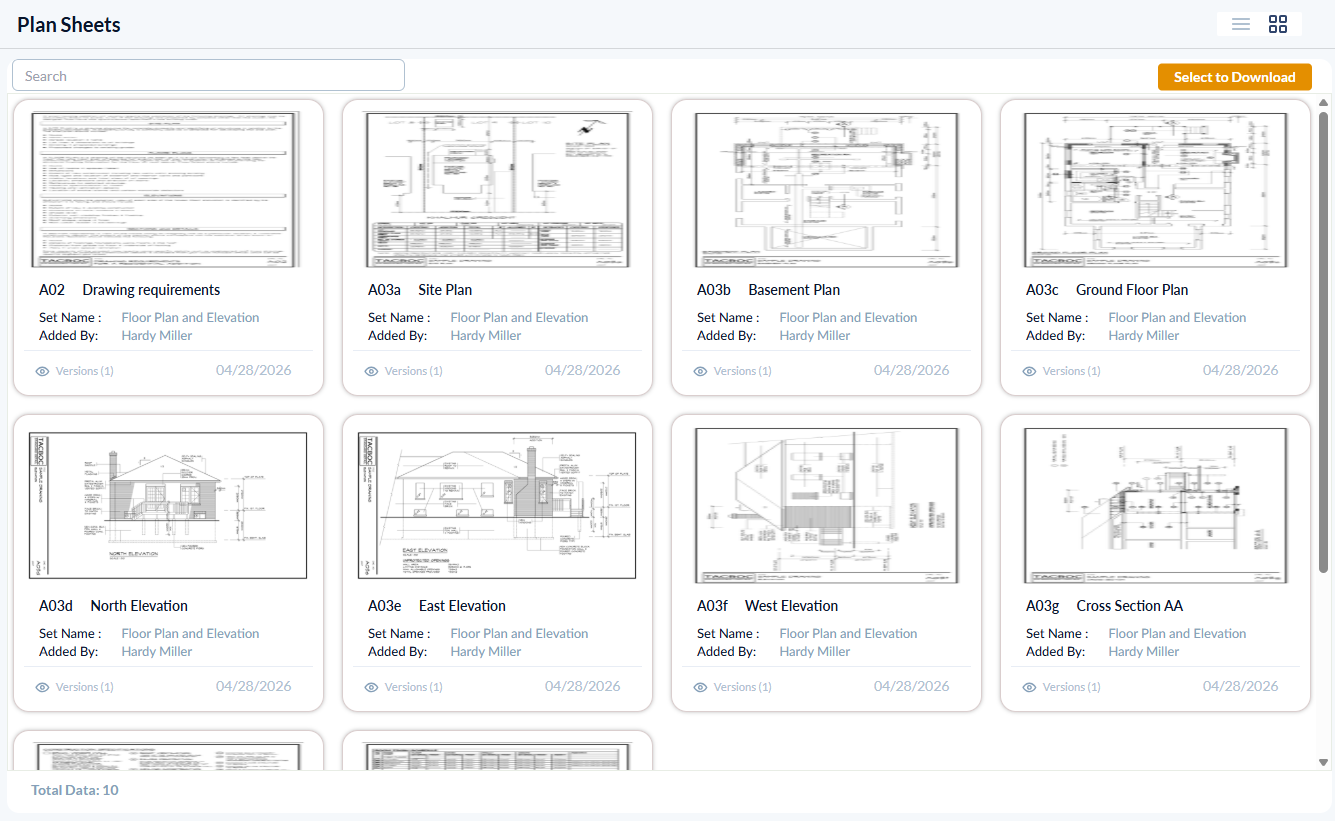Open Versions (1) for East Elevation

414,687
